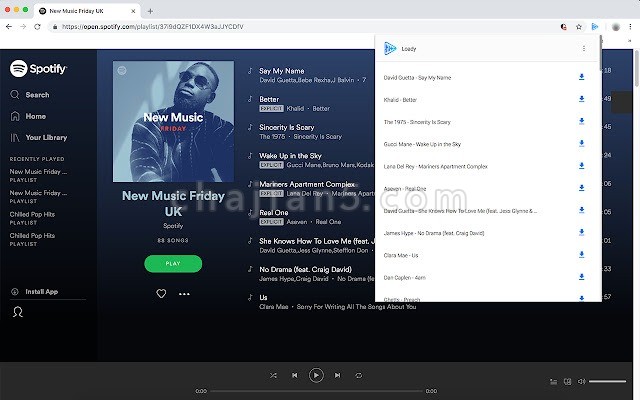
Task: Skip to previous track
Action: (295, 375)
